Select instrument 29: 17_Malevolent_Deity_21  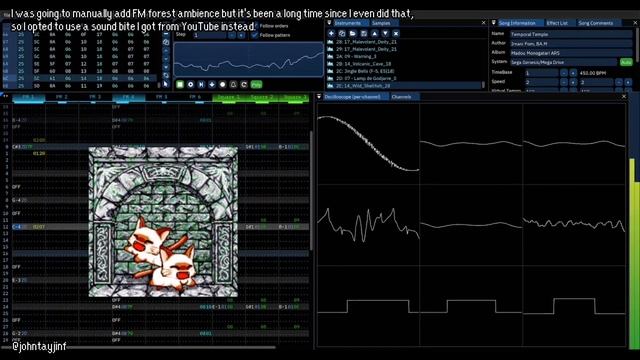point(404,49)
